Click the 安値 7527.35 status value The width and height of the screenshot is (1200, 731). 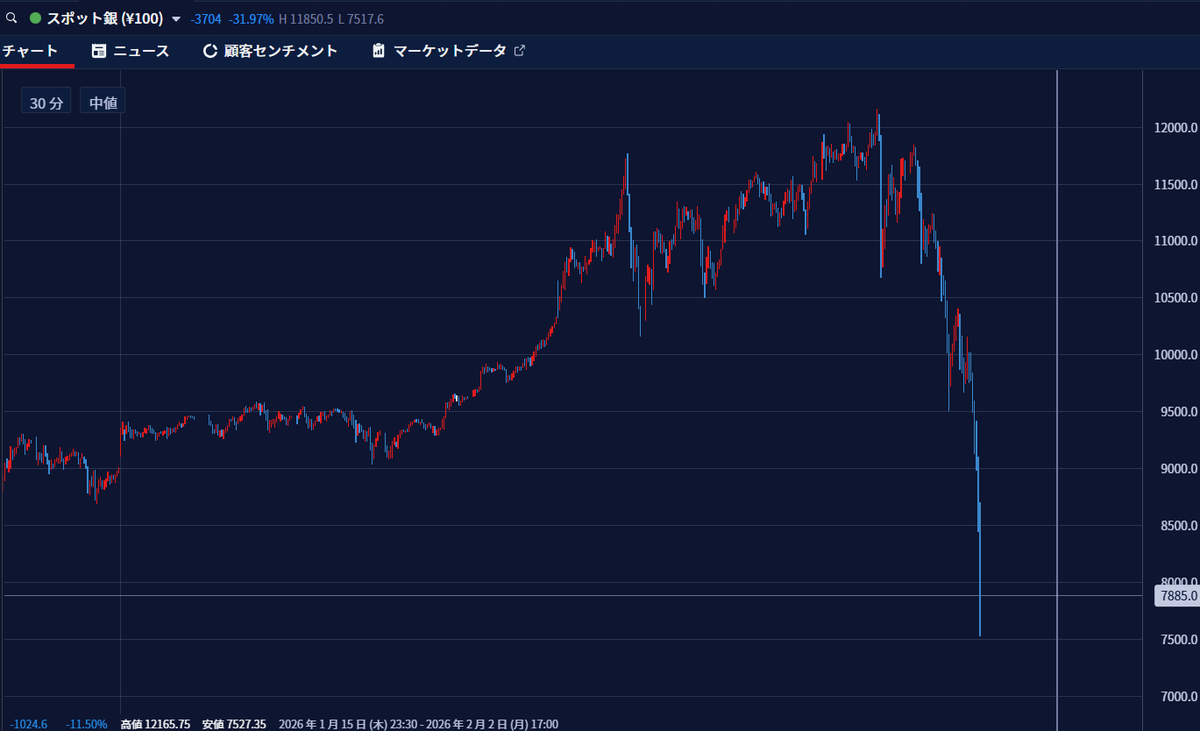[233, 724]
